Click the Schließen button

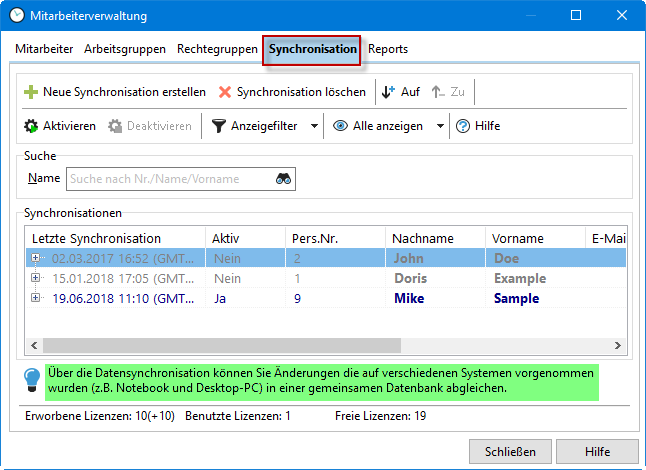[x=510, y=451]
